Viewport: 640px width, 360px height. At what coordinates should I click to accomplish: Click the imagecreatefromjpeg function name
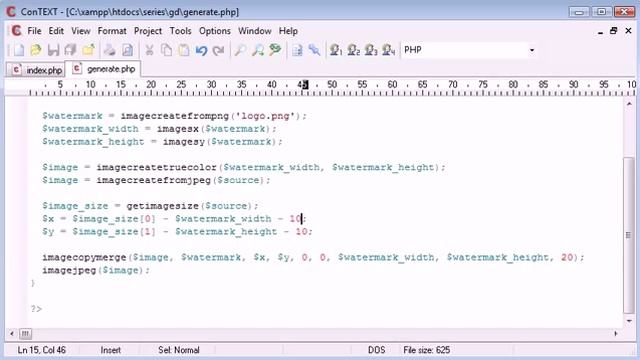point(153,180)
